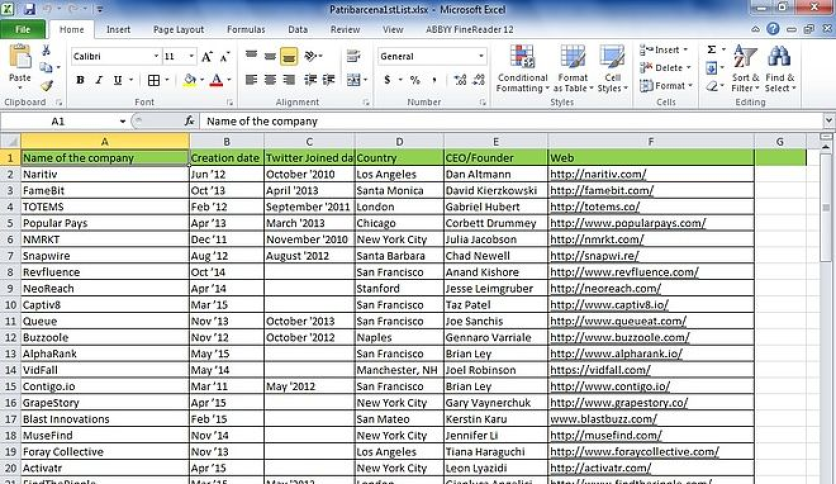The width and height of the screenshot is (836, 484).
Task: Increase font size with Grow Font
Action: [207, 57]
